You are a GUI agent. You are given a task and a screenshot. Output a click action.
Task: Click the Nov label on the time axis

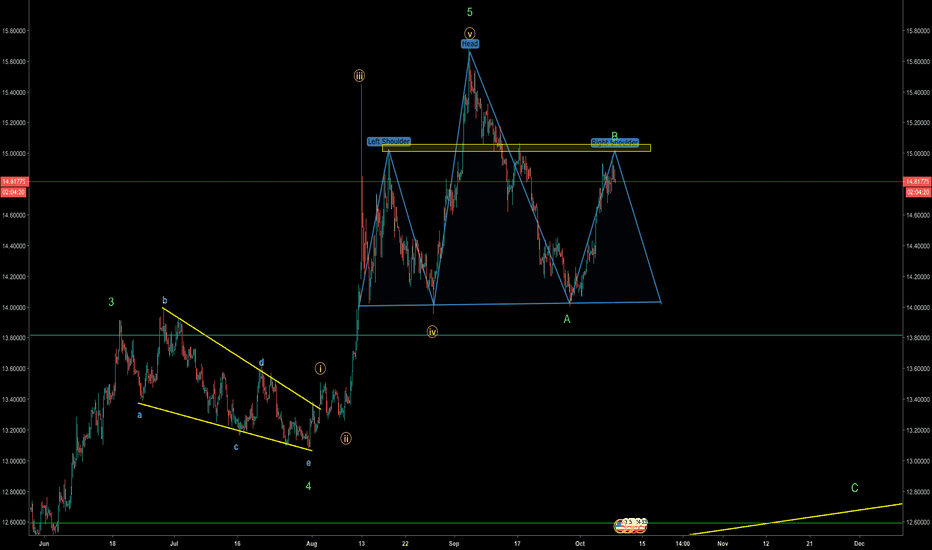tap(723, 543)
